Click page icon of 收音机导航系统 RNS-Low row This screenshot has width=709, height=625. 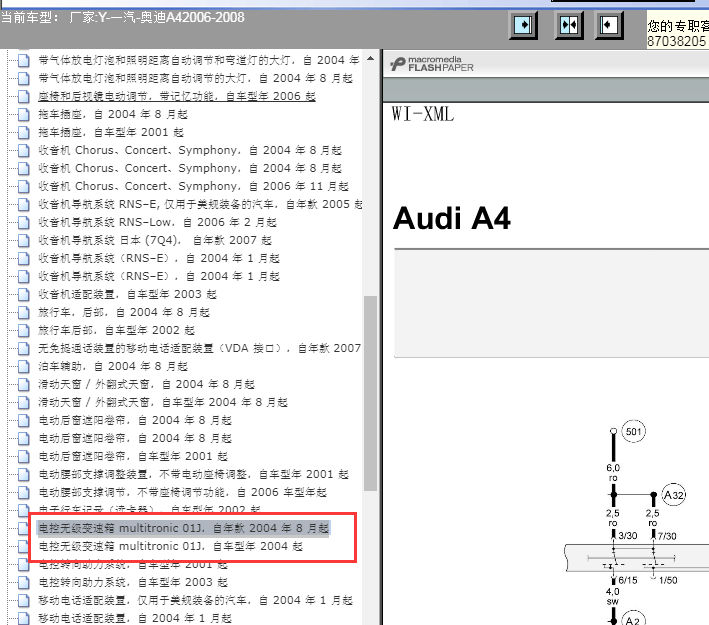click(24, 222)
